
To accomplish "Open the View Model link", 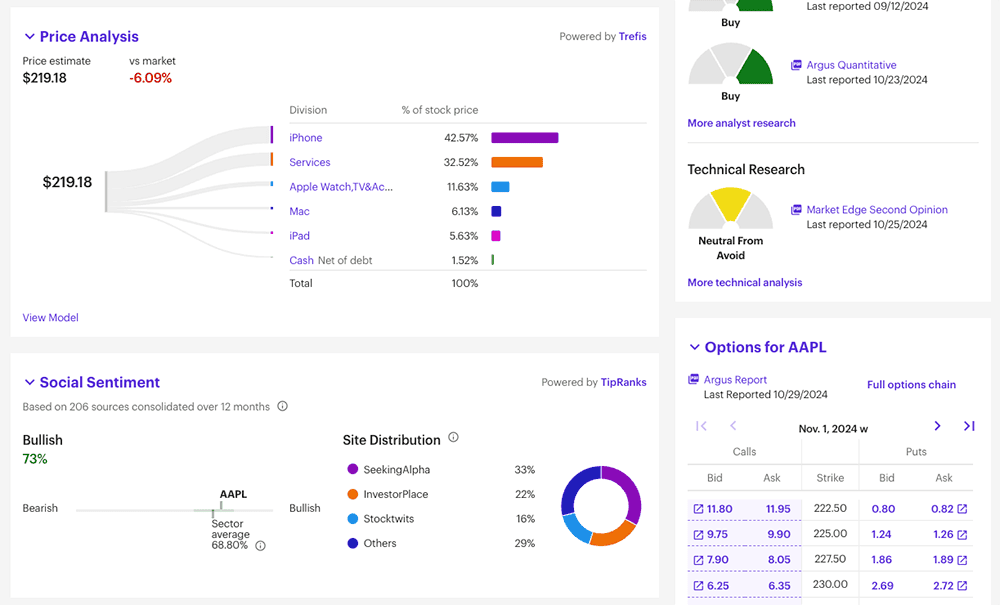I will pyautogui.click(x=50, y=317).
